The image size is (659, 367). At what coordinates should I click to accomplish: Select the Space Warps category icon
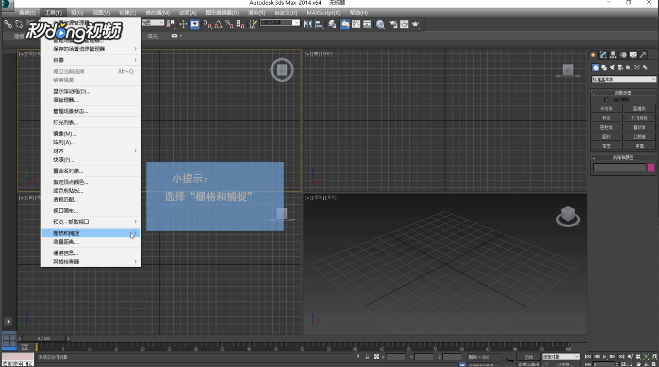click(x=637, y=67)
